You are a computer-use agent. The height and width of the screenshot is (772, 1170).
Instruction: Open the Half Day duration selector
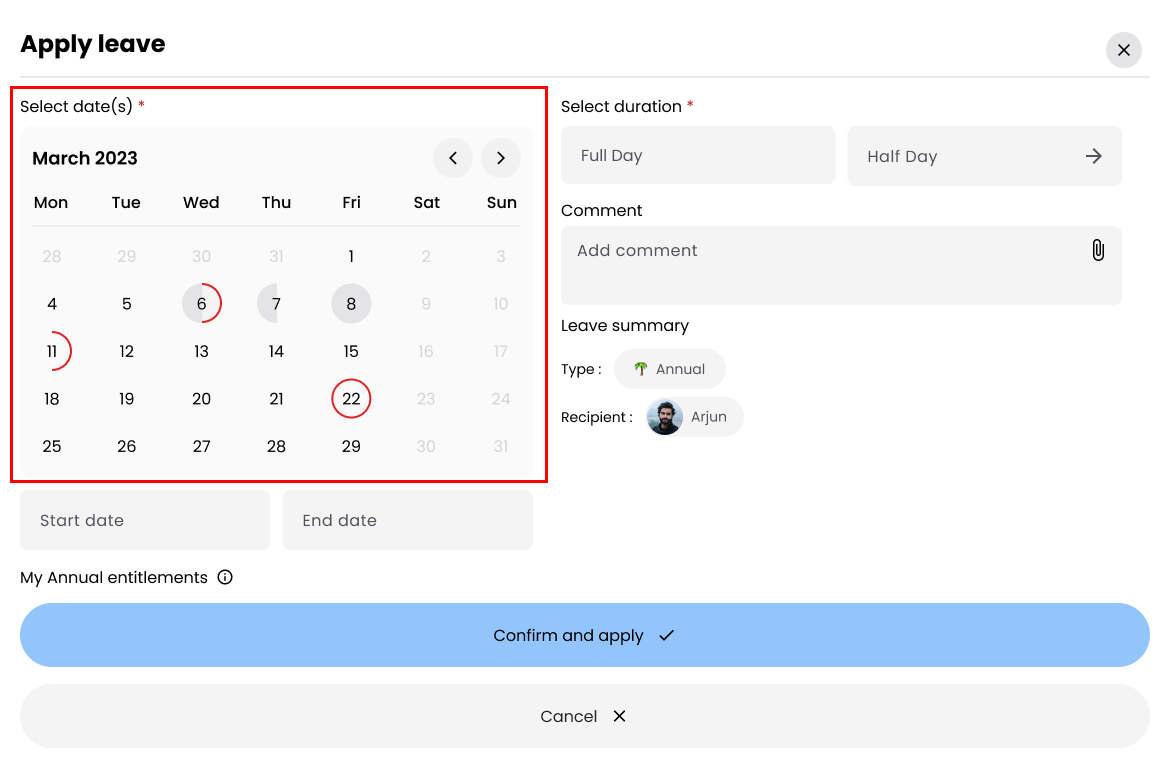coord(984,155)
